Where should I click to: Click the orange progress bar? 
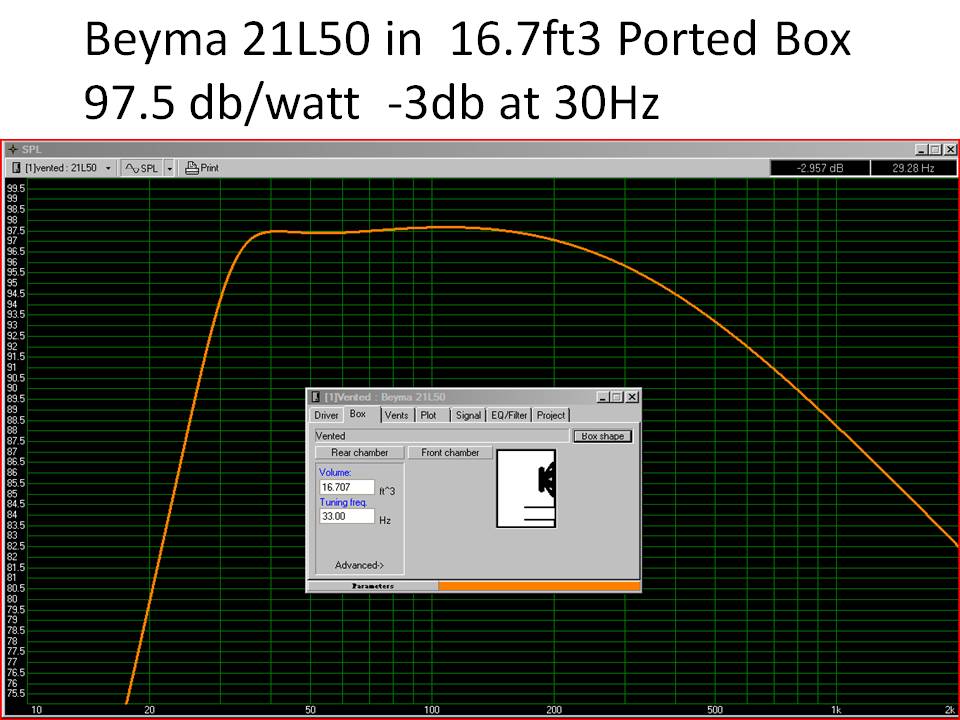click(x=539, y=586)
